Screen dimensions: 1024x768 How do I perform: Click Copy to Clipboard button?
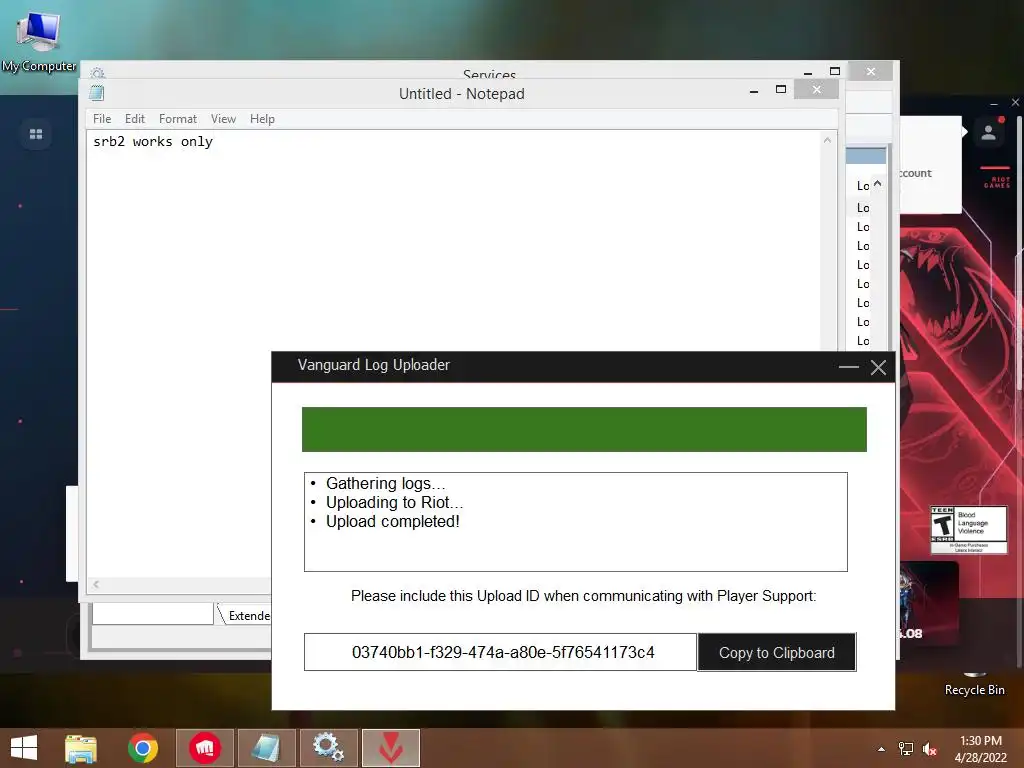(776, 652)
